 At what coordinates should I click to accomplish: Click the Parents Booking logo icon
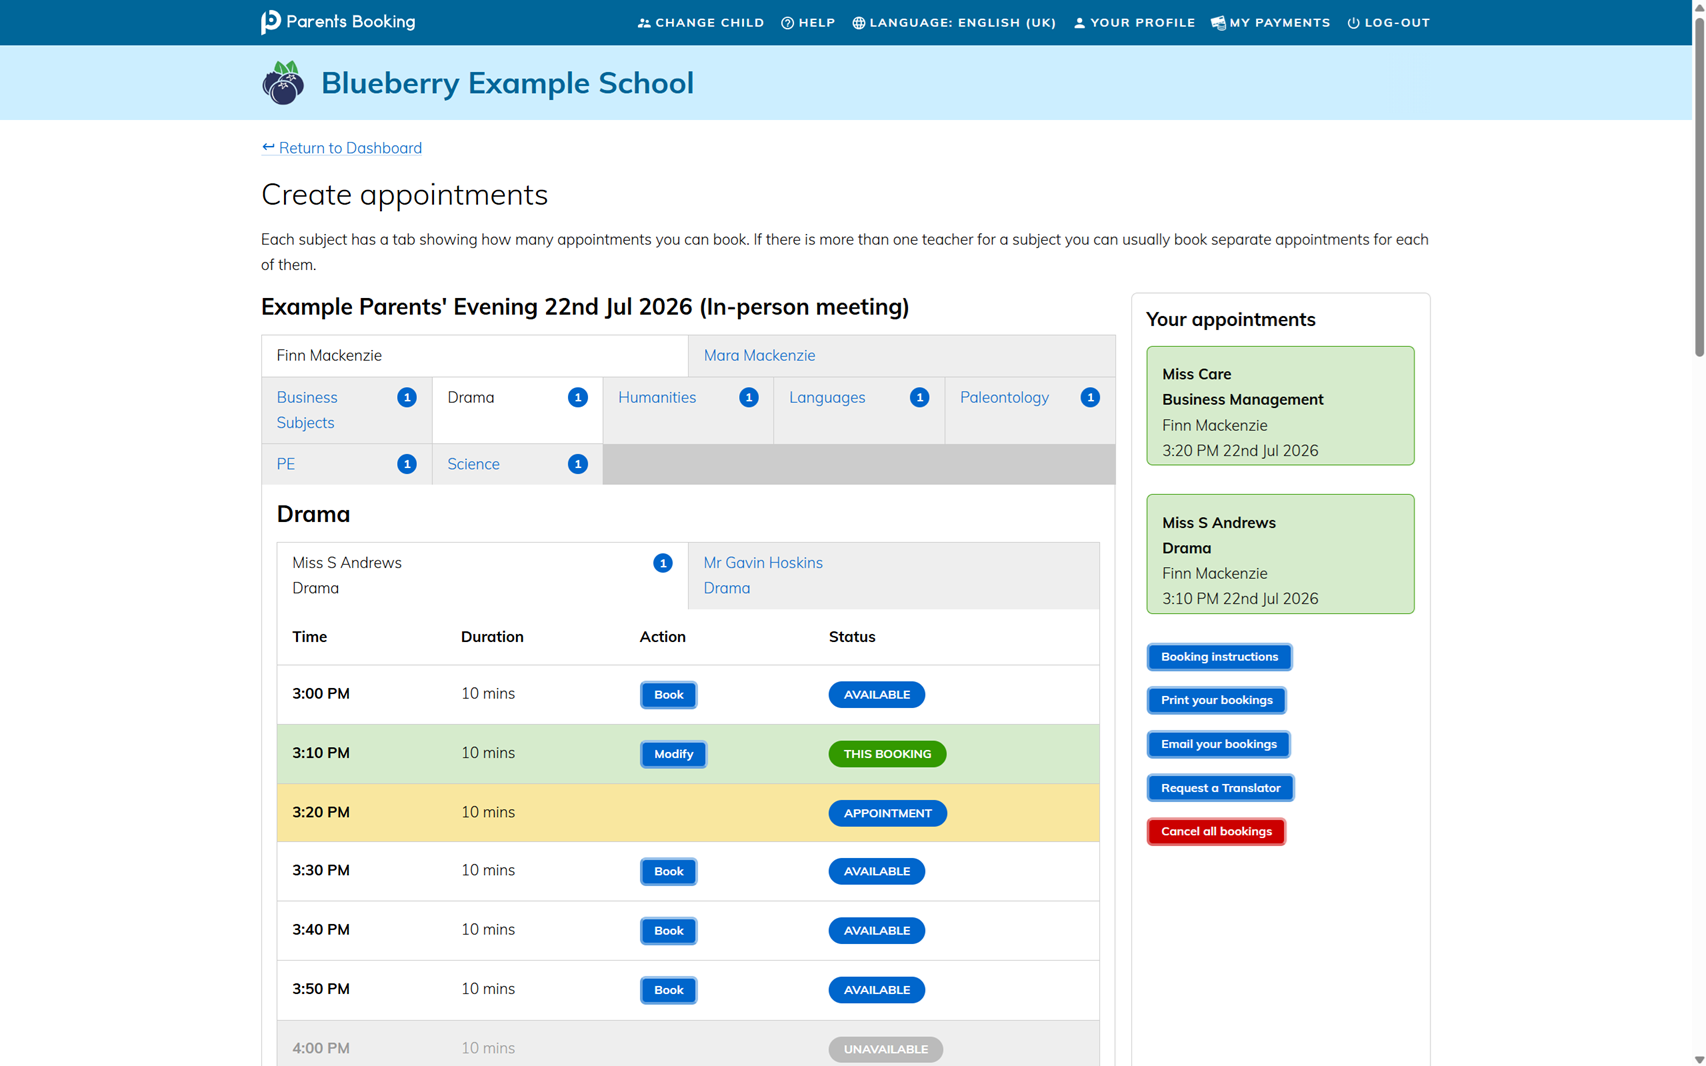[271, 22]
